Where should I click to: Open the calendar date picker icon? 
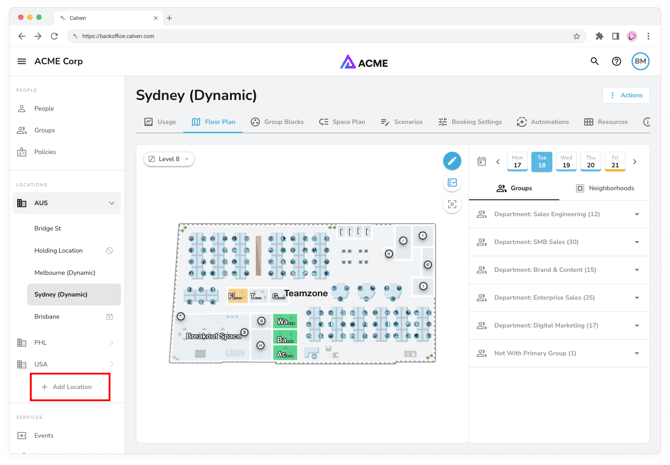click(x=481, y=161)
